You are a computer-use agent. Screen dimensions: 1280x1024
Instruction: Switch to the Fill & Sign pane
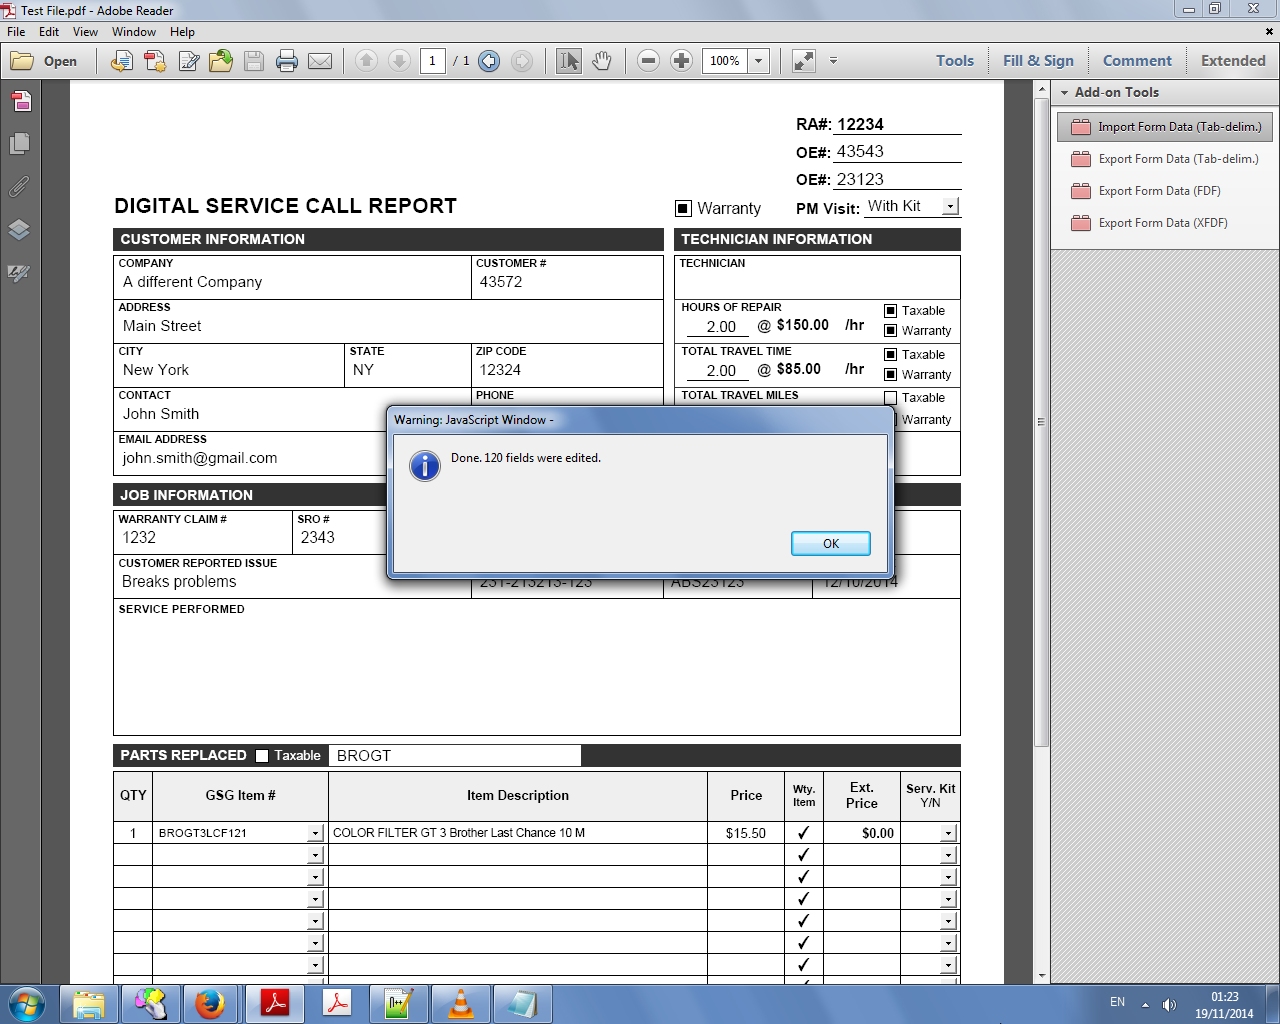(1038, 61)
